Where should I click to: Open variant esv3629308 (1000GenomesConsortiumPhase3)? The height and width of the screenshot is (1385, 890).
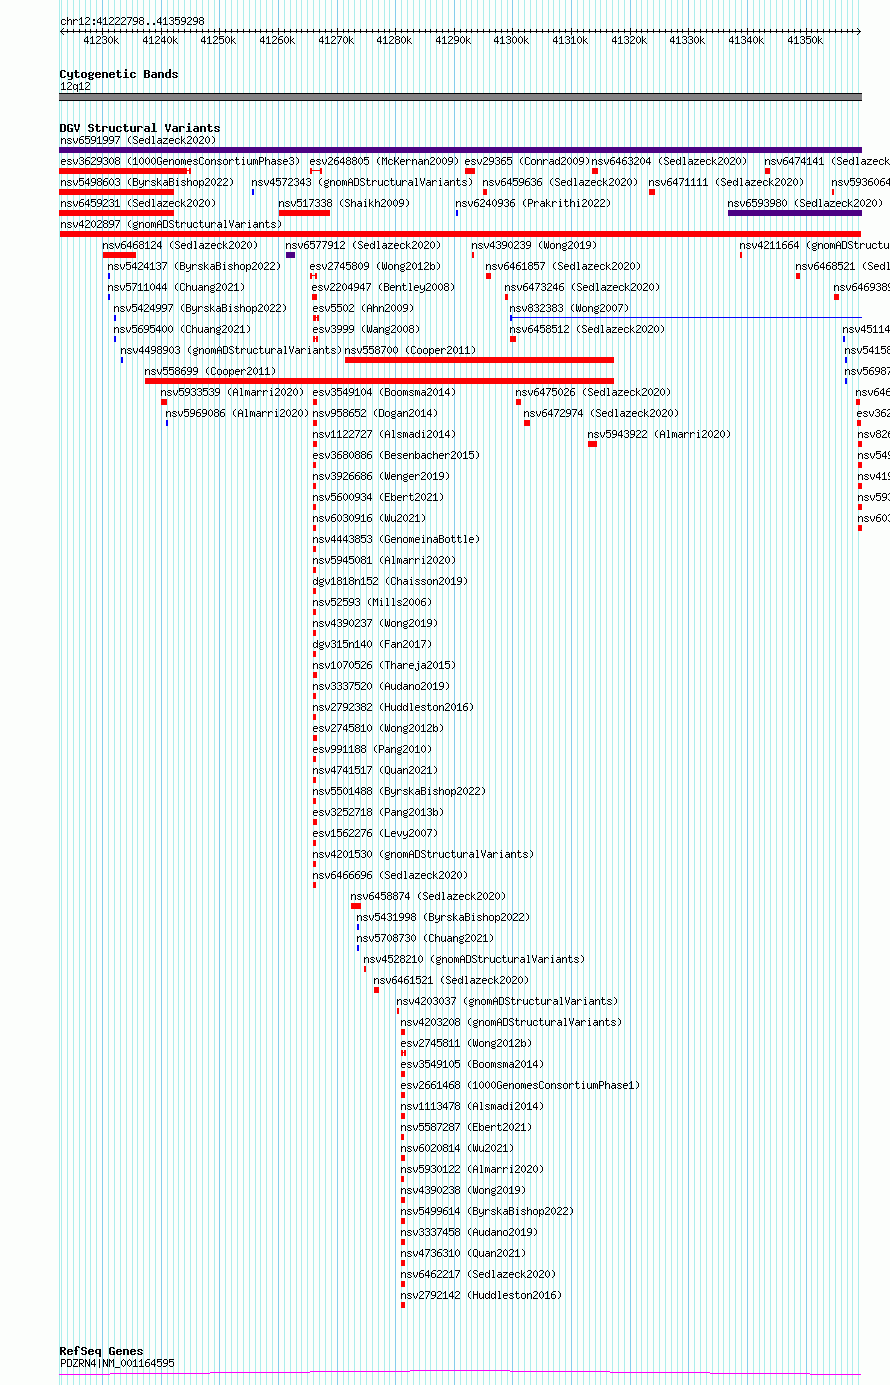[179, 161]
